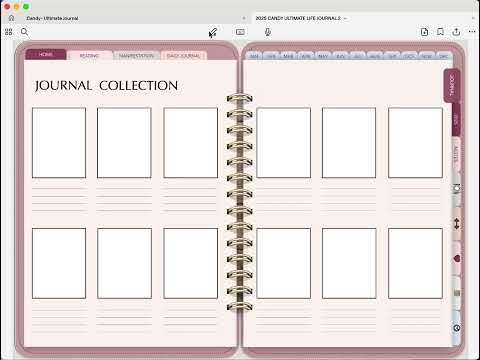This screenshot has width=480, height=360.
Task: Jump to the MAR month tab
Action: tap(288, 56)
